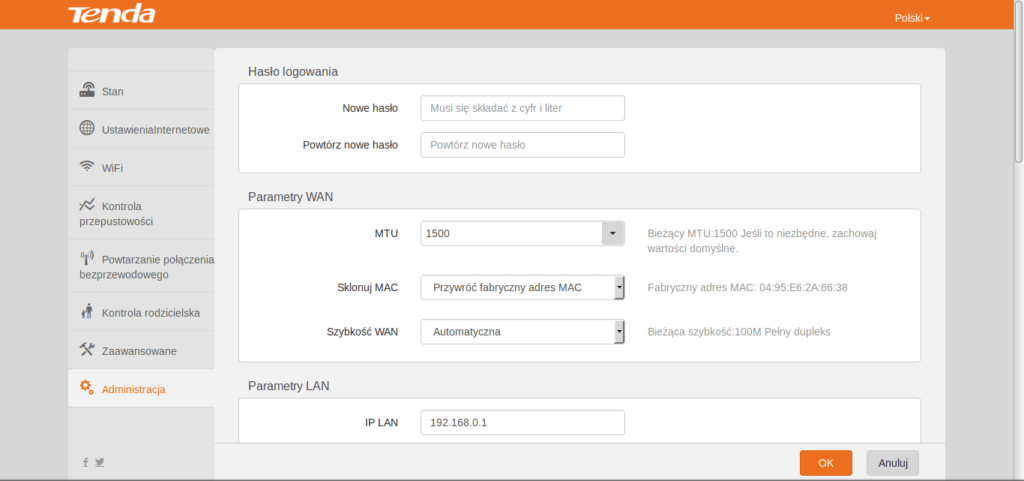
Task: Click the Tenda logo
Action: tap(111, 15)
